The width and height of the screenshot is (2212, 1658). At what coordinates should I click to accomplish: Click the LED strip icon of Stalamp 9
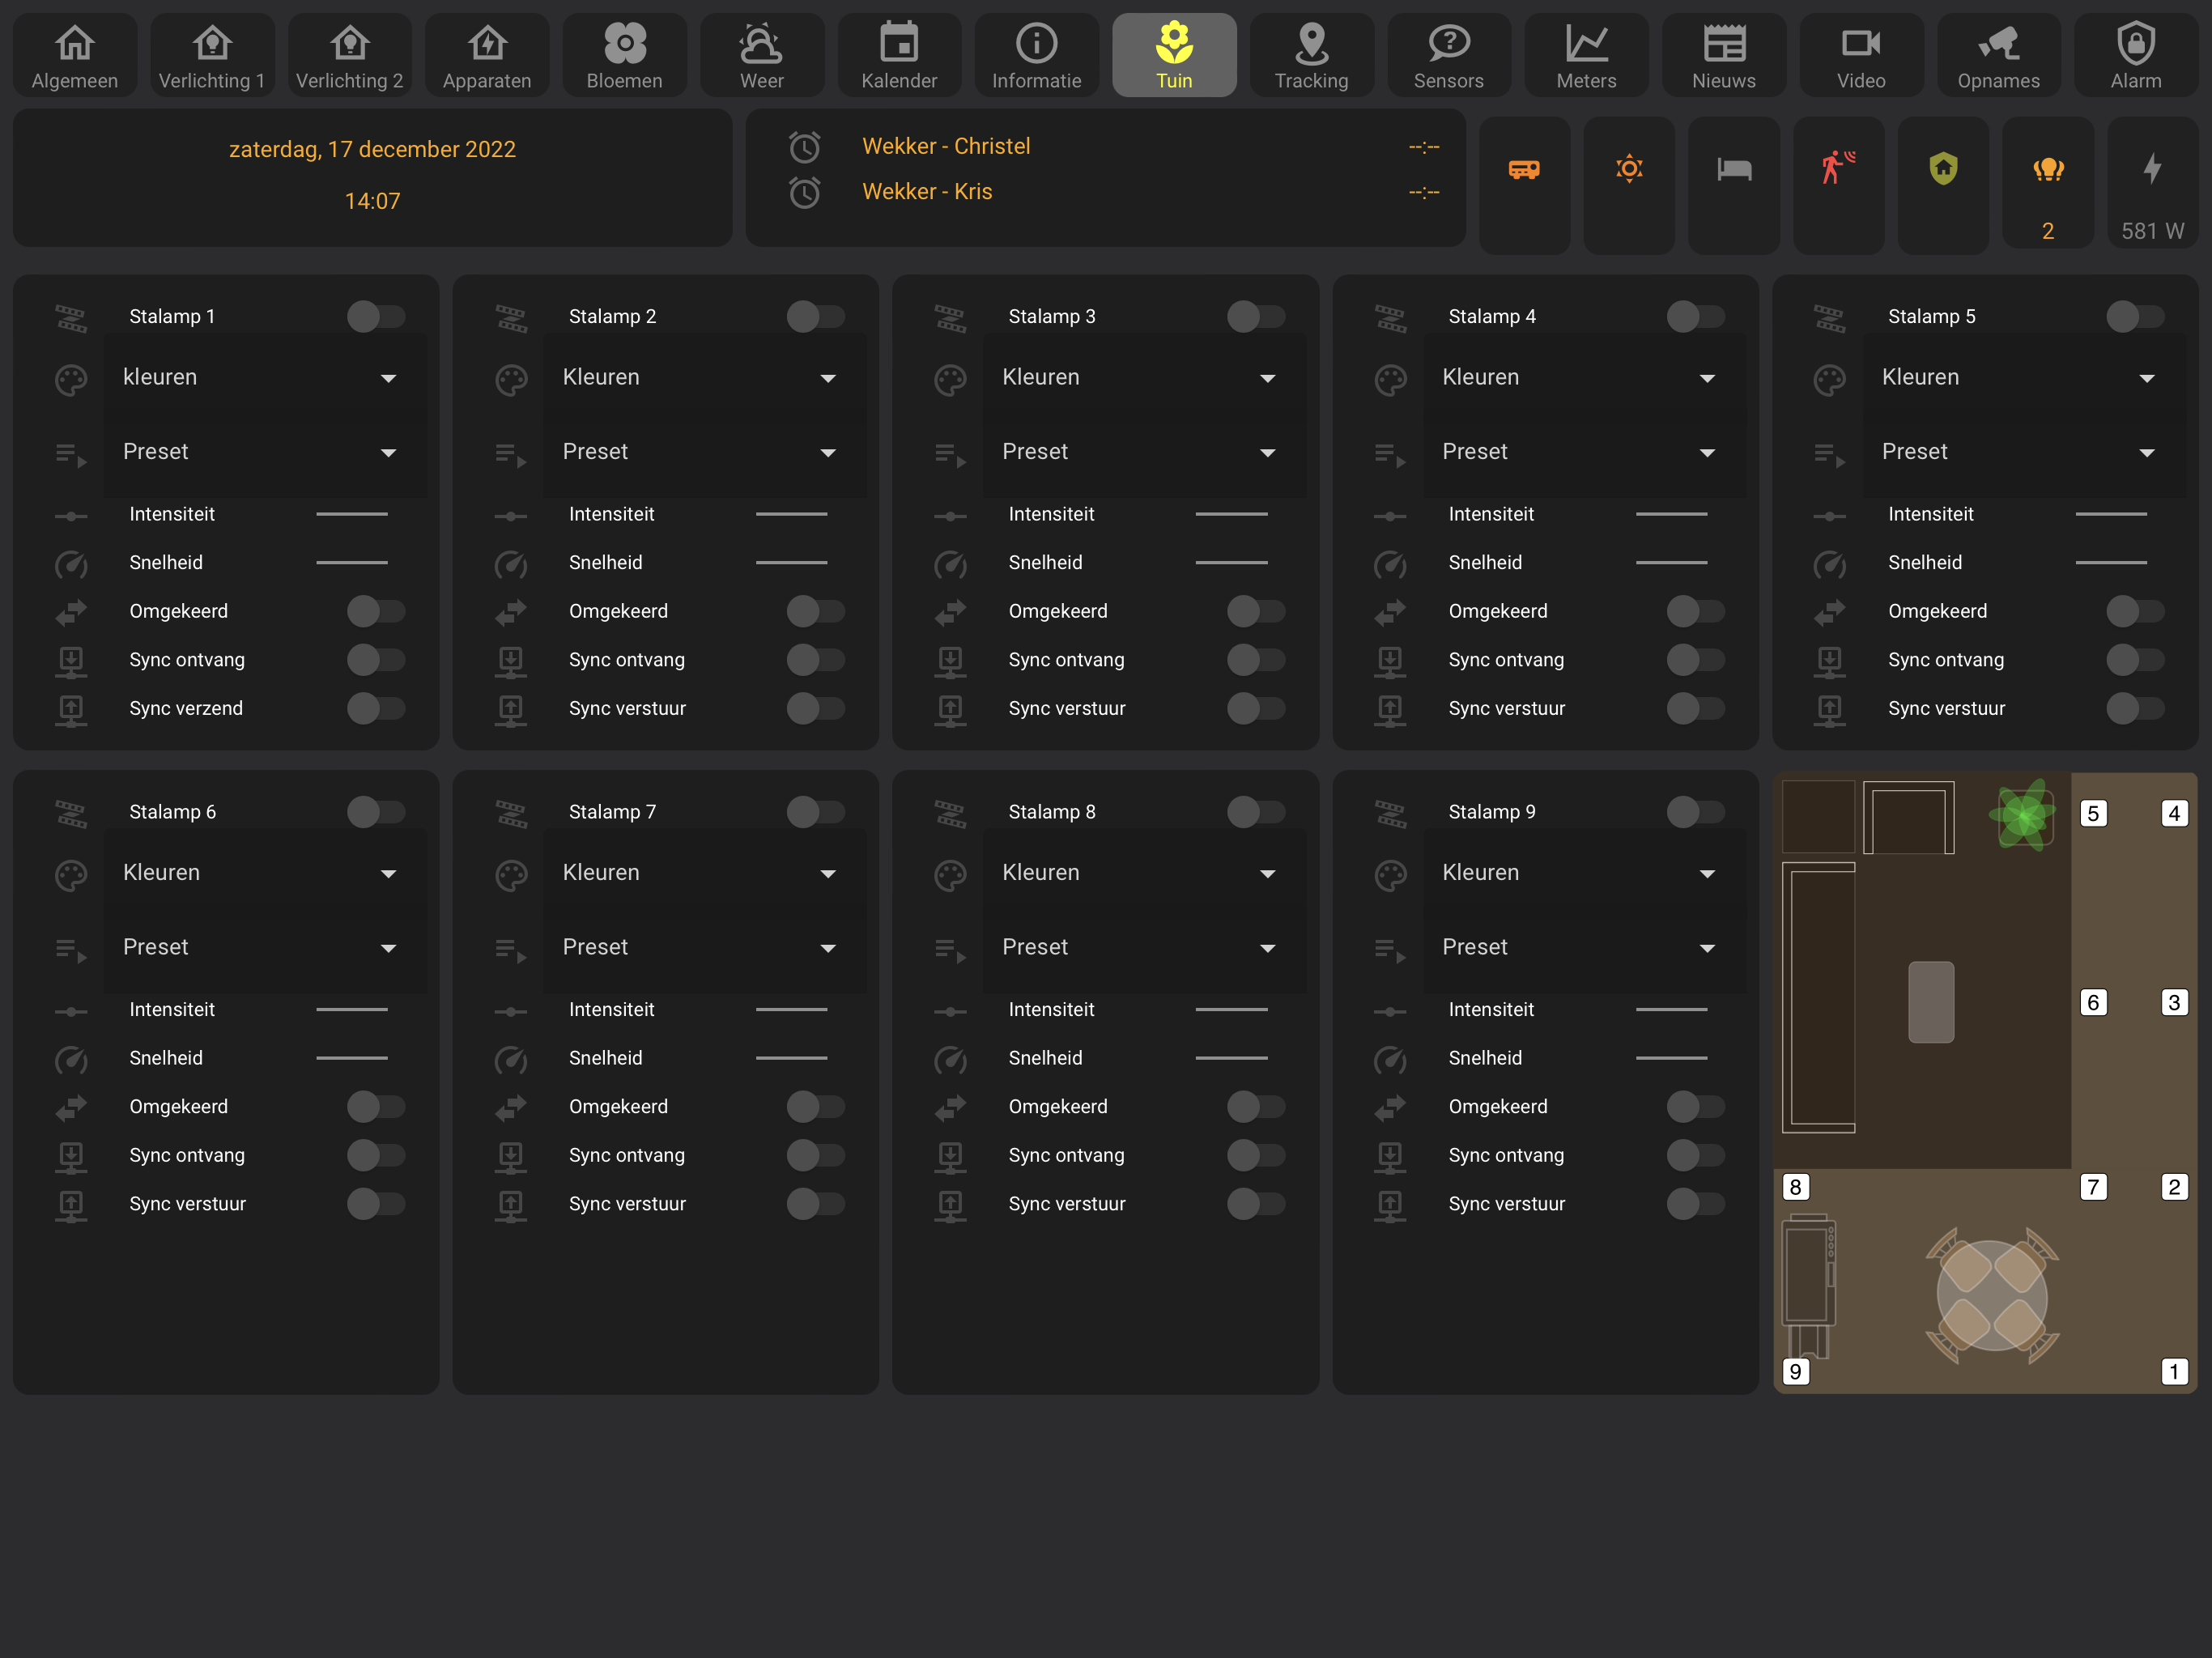click(x=1390, y=814)
